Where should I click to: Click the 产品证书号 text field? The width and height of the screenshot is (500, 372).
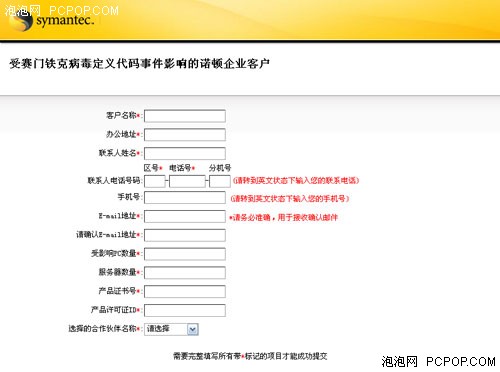185,292
